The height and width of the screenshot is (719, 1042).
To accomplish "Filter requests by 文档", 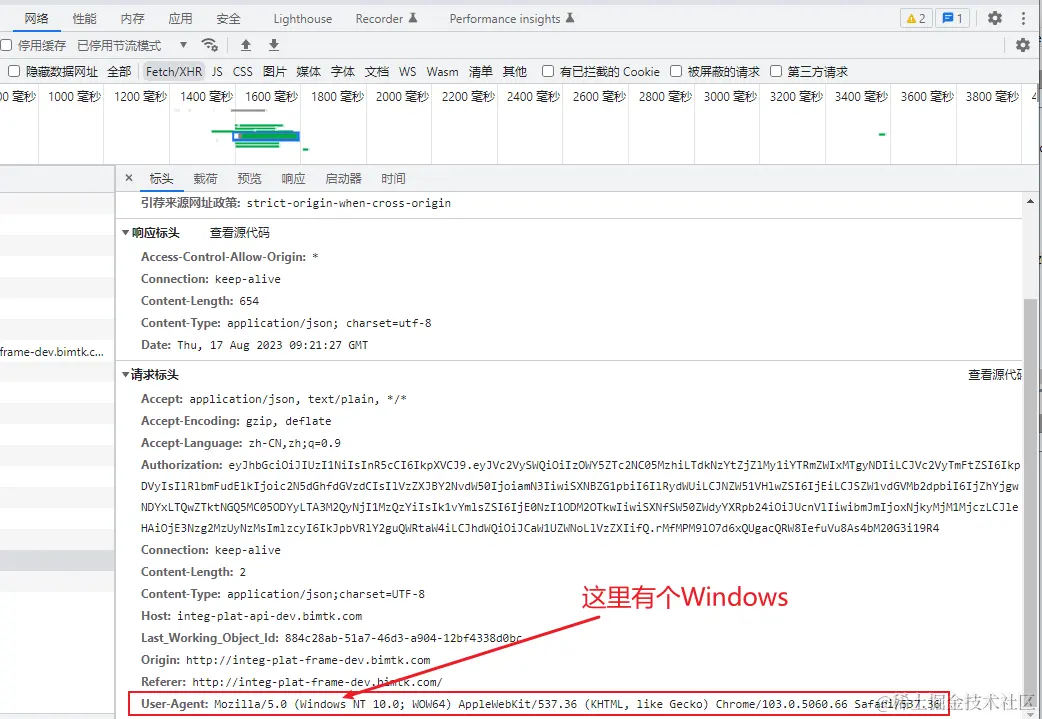I will (x=377, y=71).
